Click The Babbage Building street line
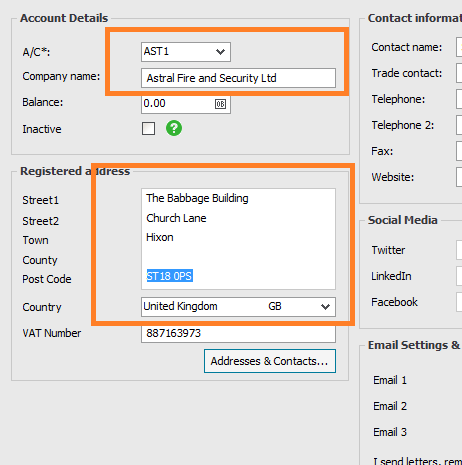The width and height of the screenshot is (462, 465). click(197, 198)
